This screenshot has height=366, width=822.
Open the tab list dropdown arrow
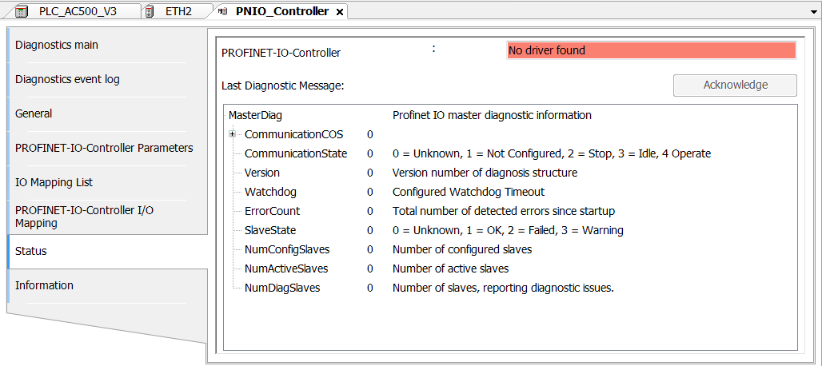click(x=814, y=12)
